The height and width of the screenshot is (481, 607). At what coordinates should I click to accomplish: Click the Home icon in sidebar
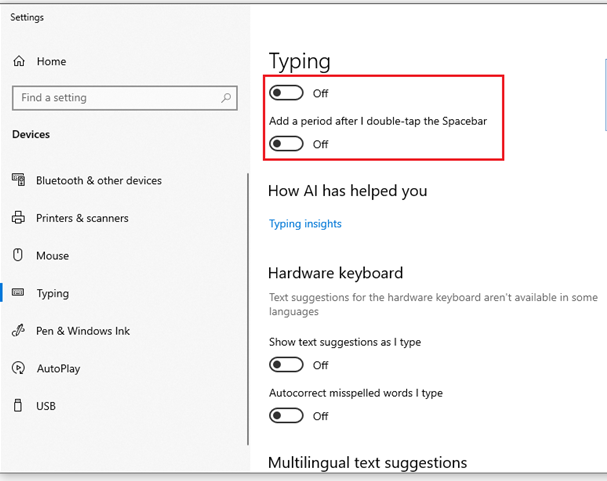tap(19, 62)
